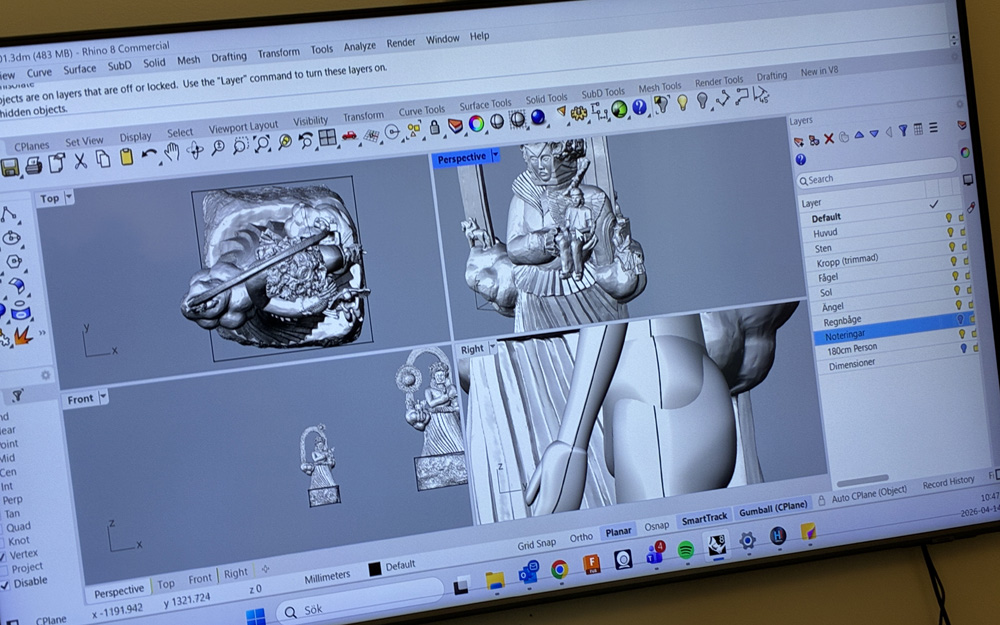1000x625 pixels.
Task: Toggle the Vertex osnap checkbox
Action: coord(3,557)
